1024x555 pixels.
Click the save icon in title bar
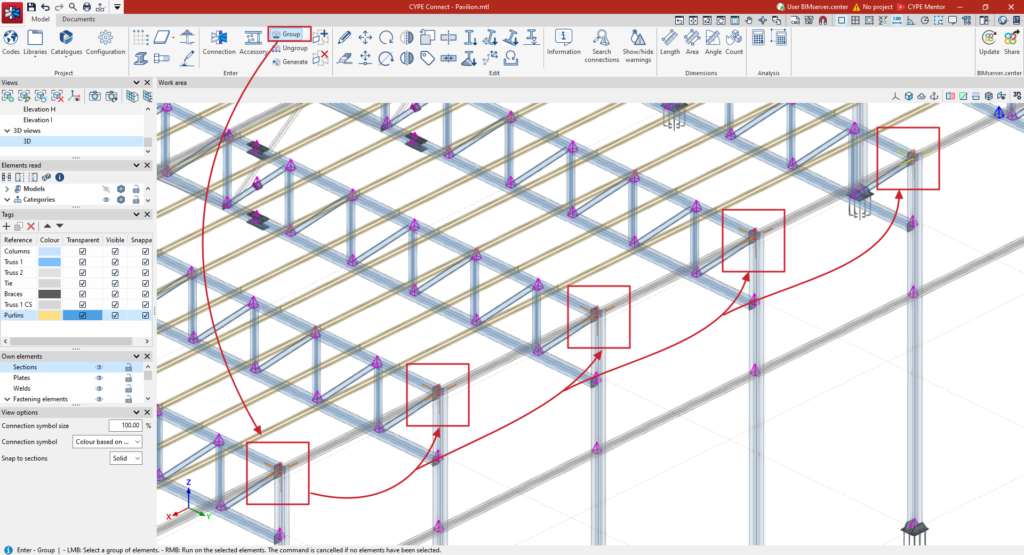(x=31, y=7)
